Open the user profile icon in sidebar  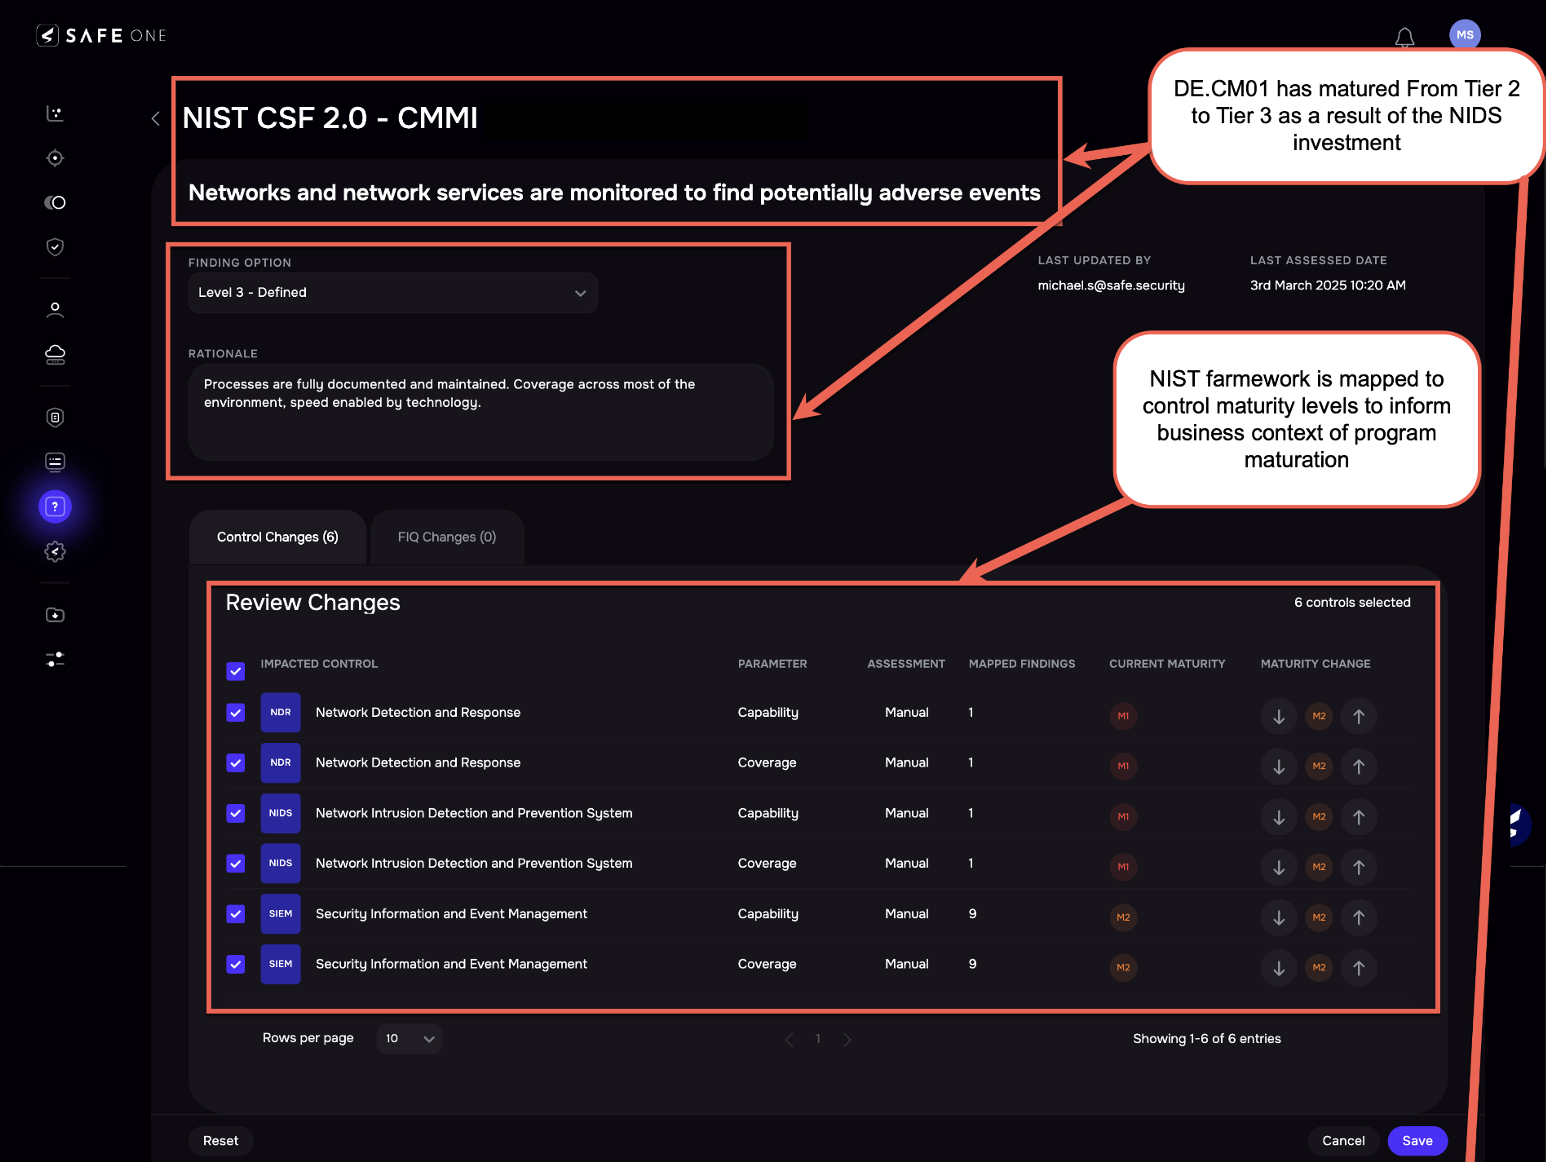click(x=55, y=309)
